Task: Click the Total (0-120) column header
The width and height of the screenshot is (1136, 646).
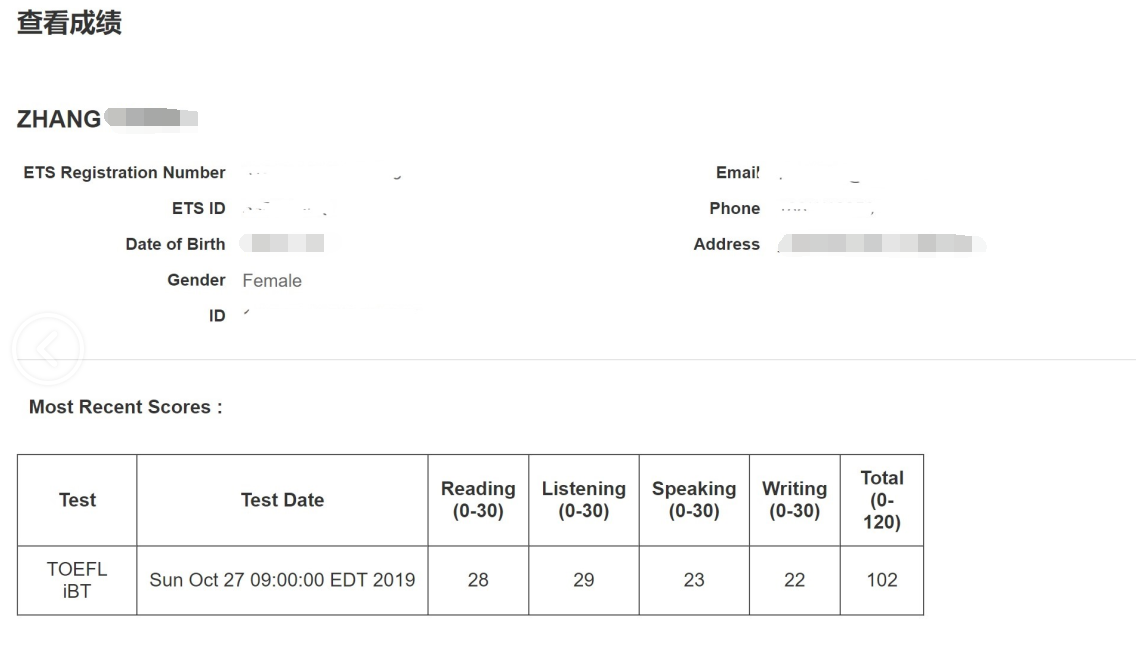Action: point(882,500)
